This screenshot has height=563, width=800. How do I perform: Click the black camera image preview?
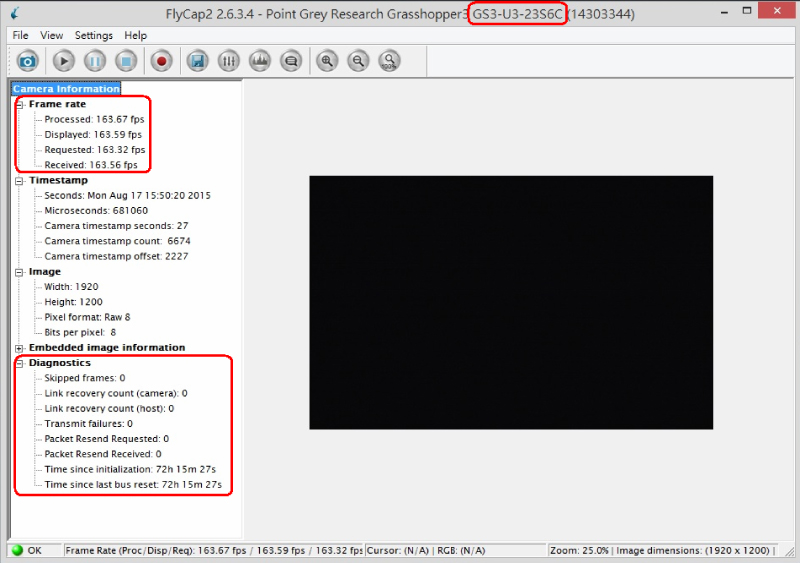click(x=510, y=303)
